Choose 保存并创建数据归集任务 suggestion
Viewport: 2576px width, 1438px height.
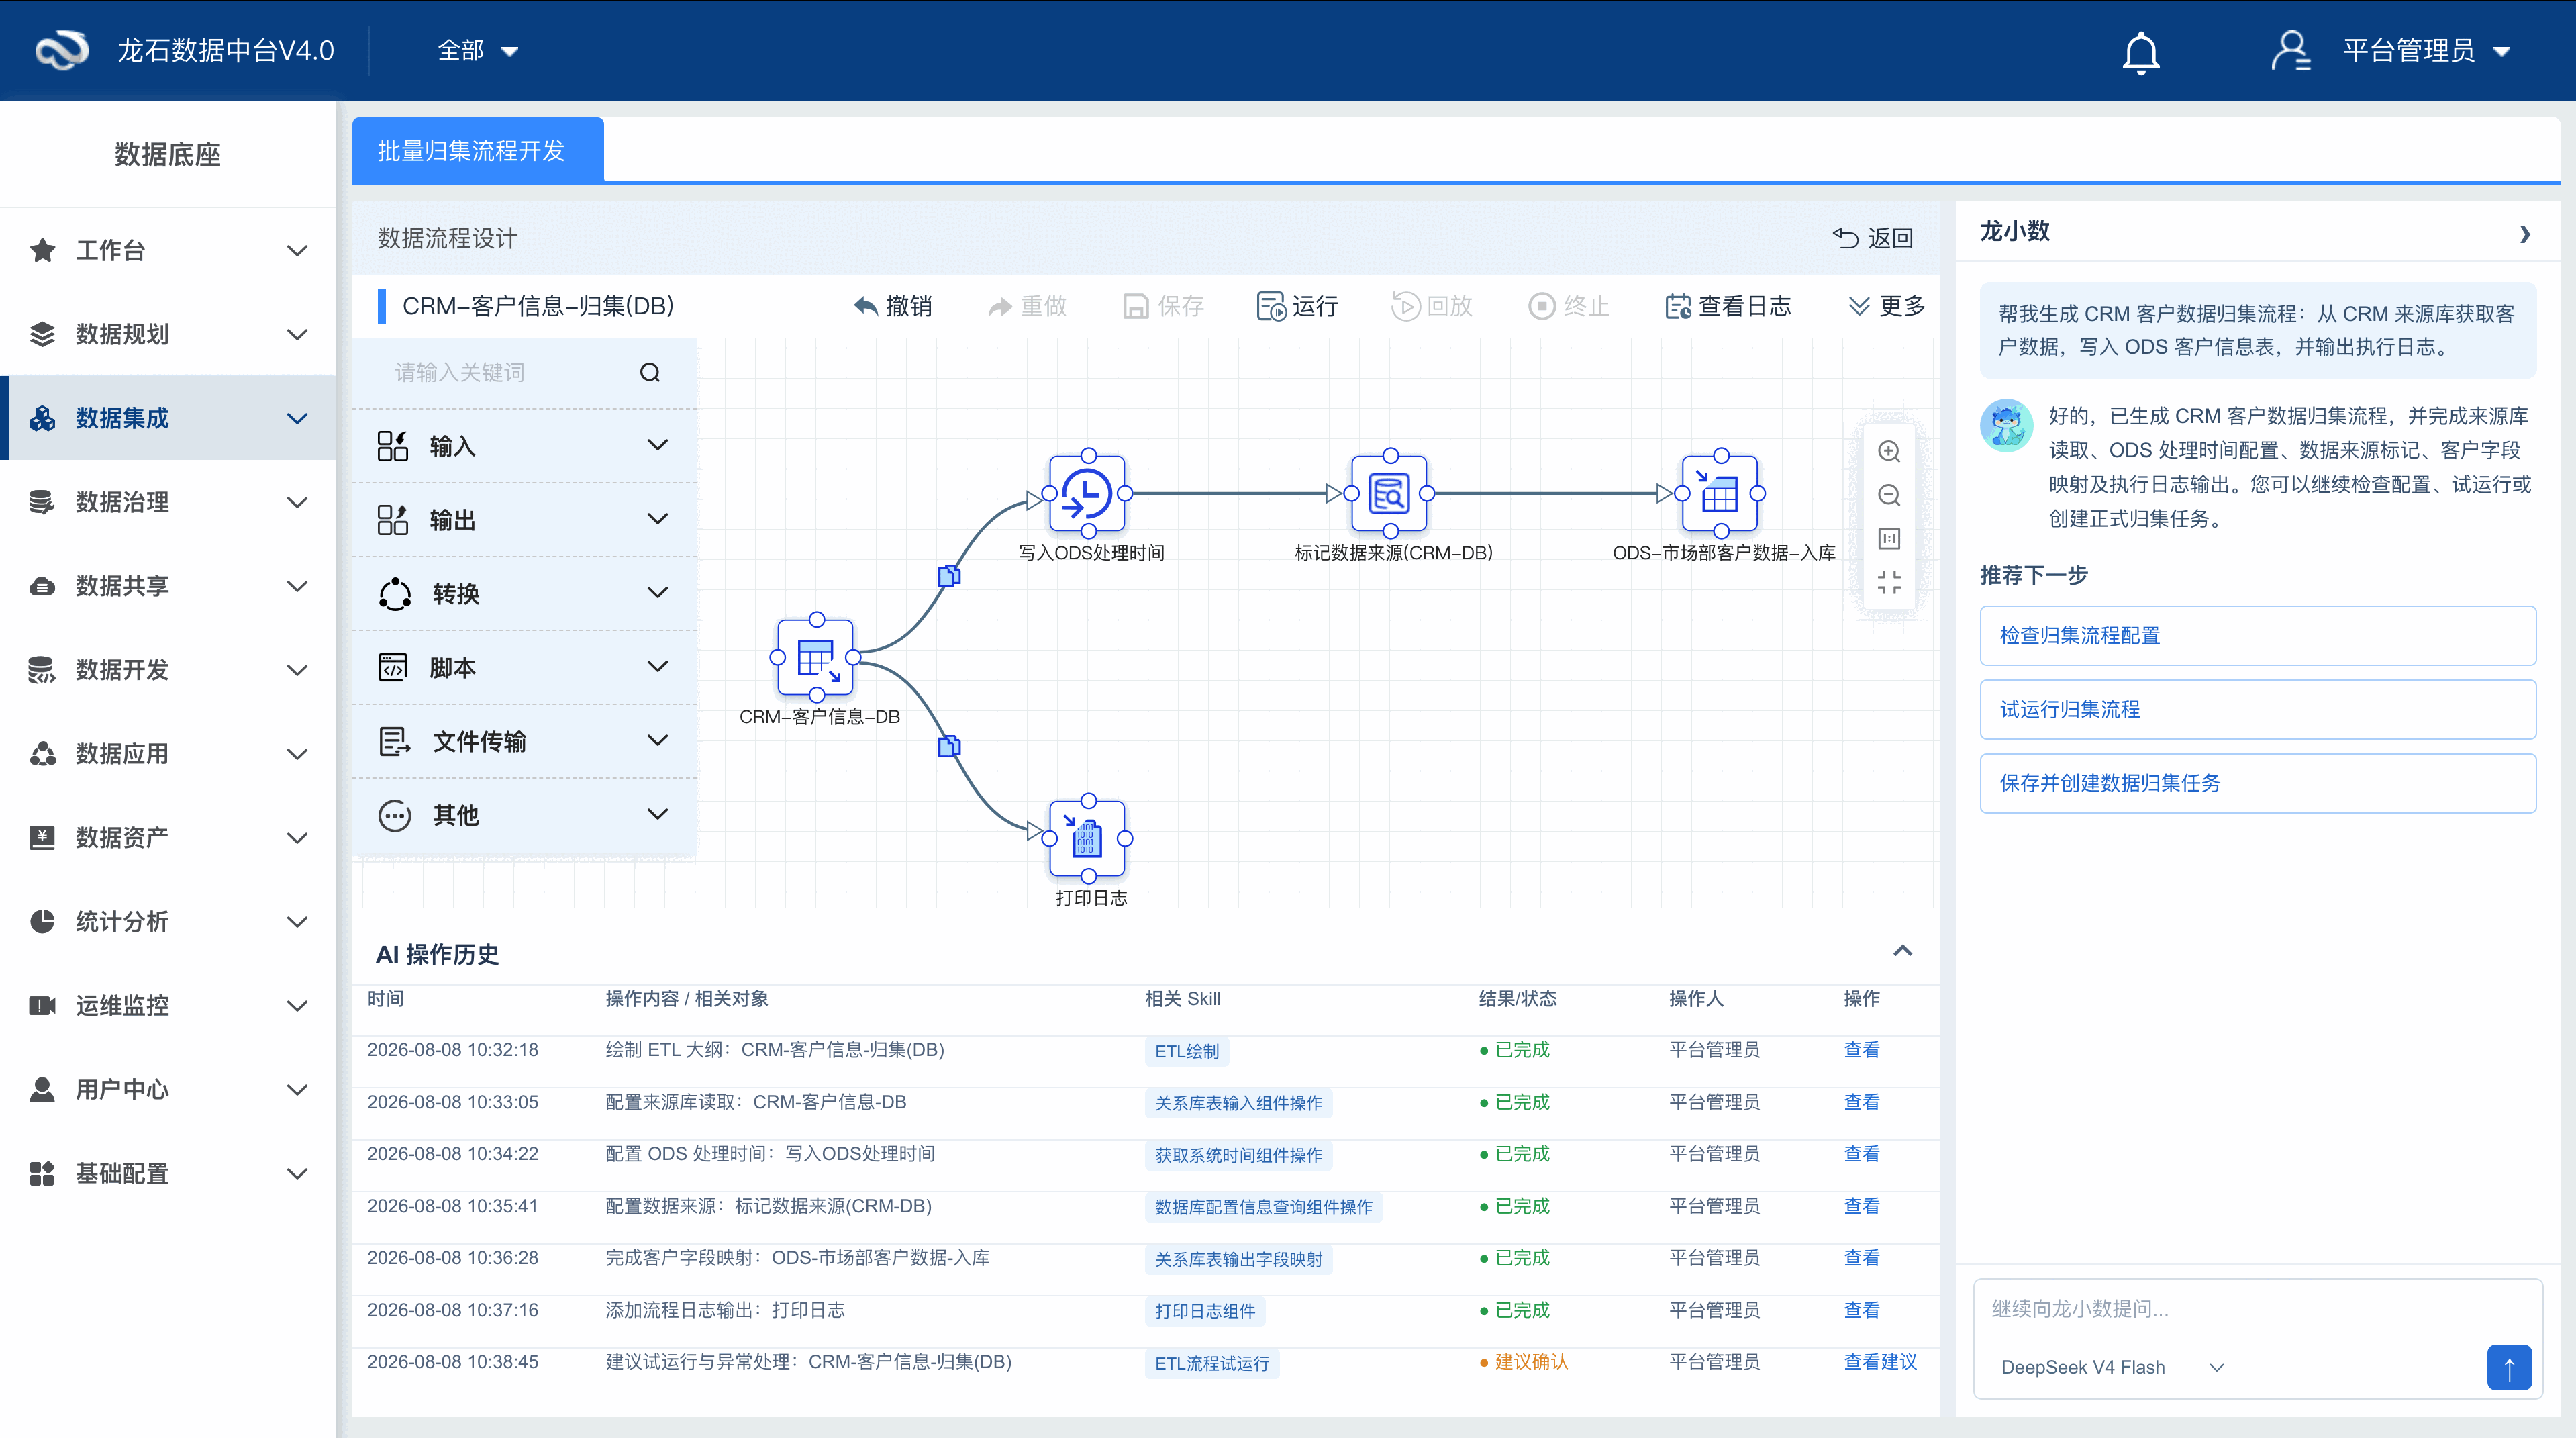click(2257, 783)
